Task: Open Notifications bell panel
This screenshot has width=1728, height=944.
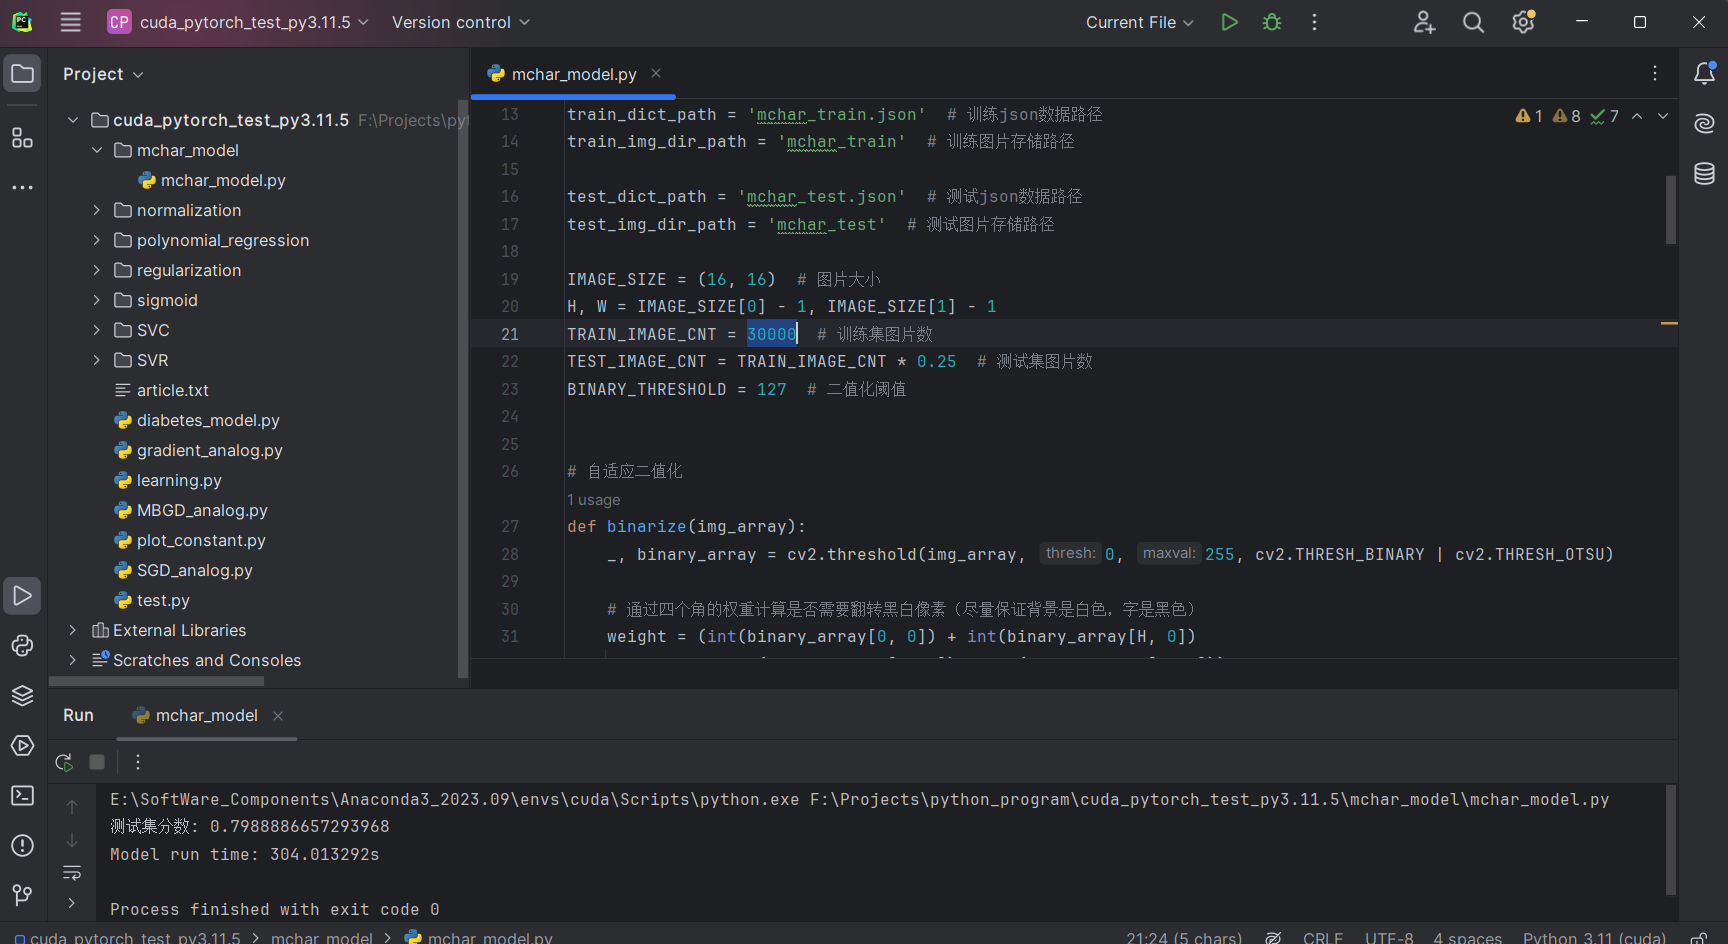Action: [1704, 73]
